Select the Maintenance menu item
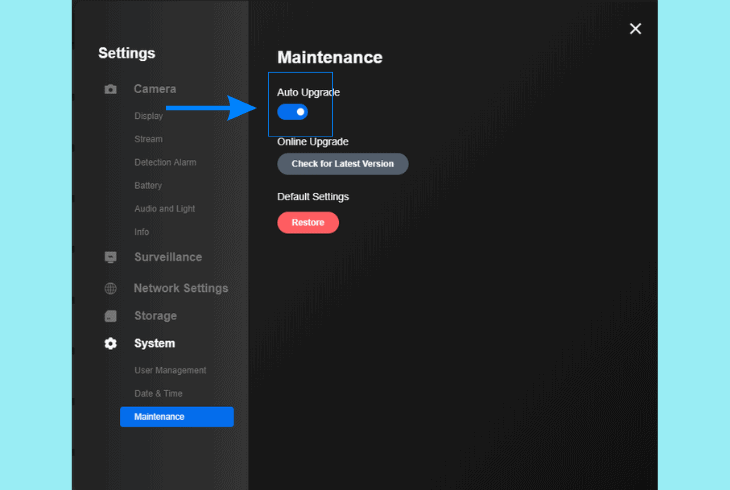This screenshot has width=730, height=490. click(177, 417)
